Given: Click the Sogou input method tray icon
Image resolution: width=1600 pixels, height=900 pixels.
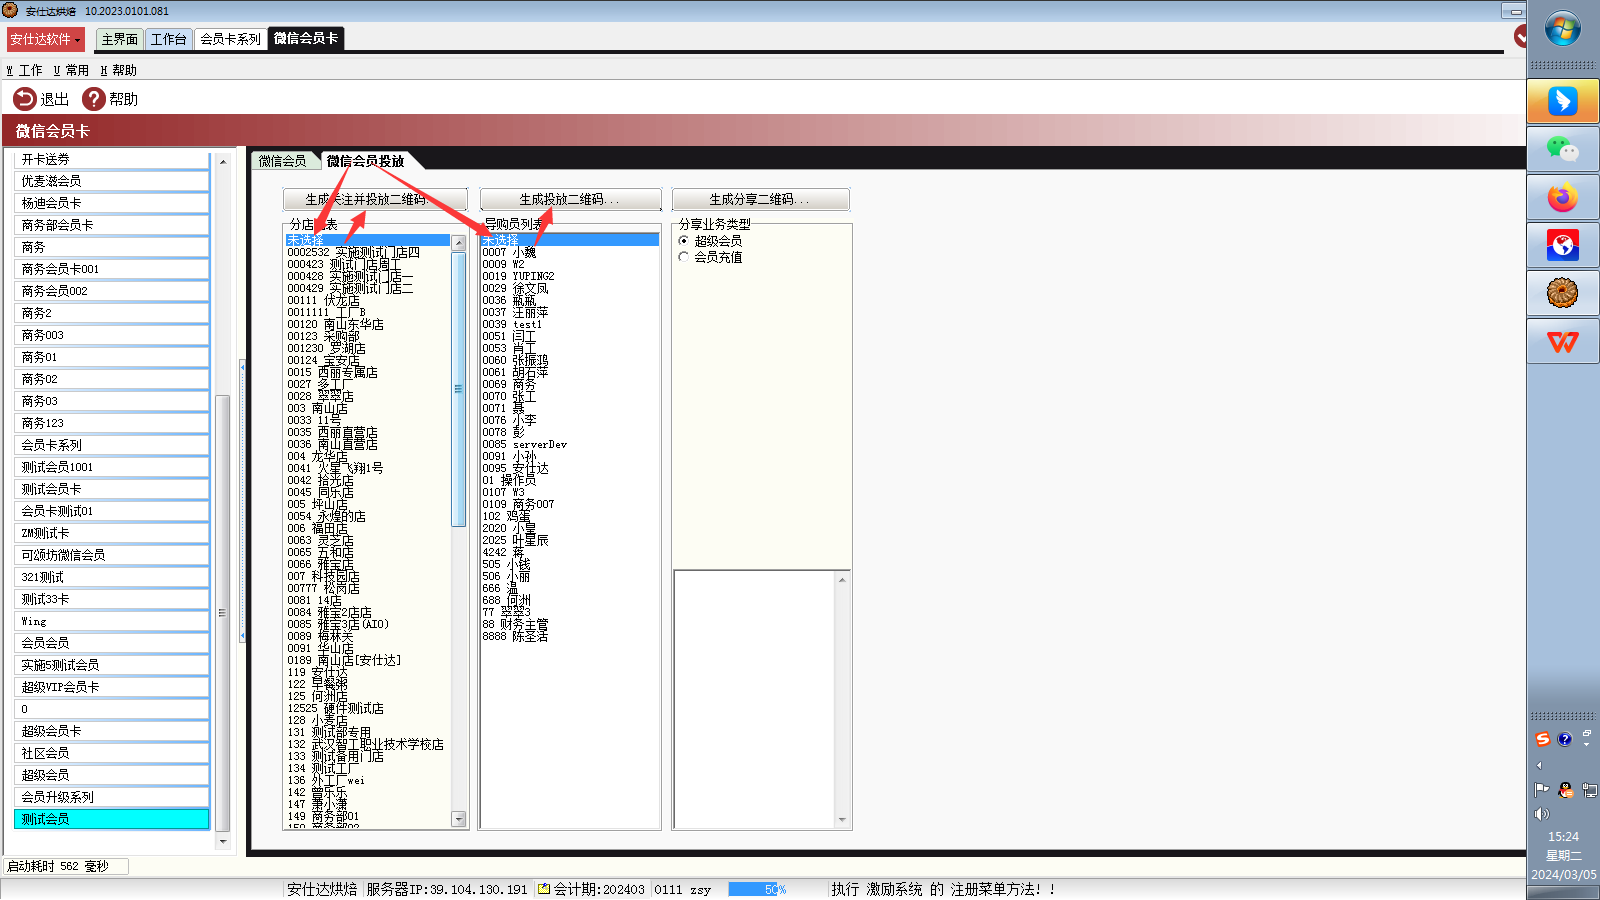Looking at the screenshot, I should [1543, 739].
